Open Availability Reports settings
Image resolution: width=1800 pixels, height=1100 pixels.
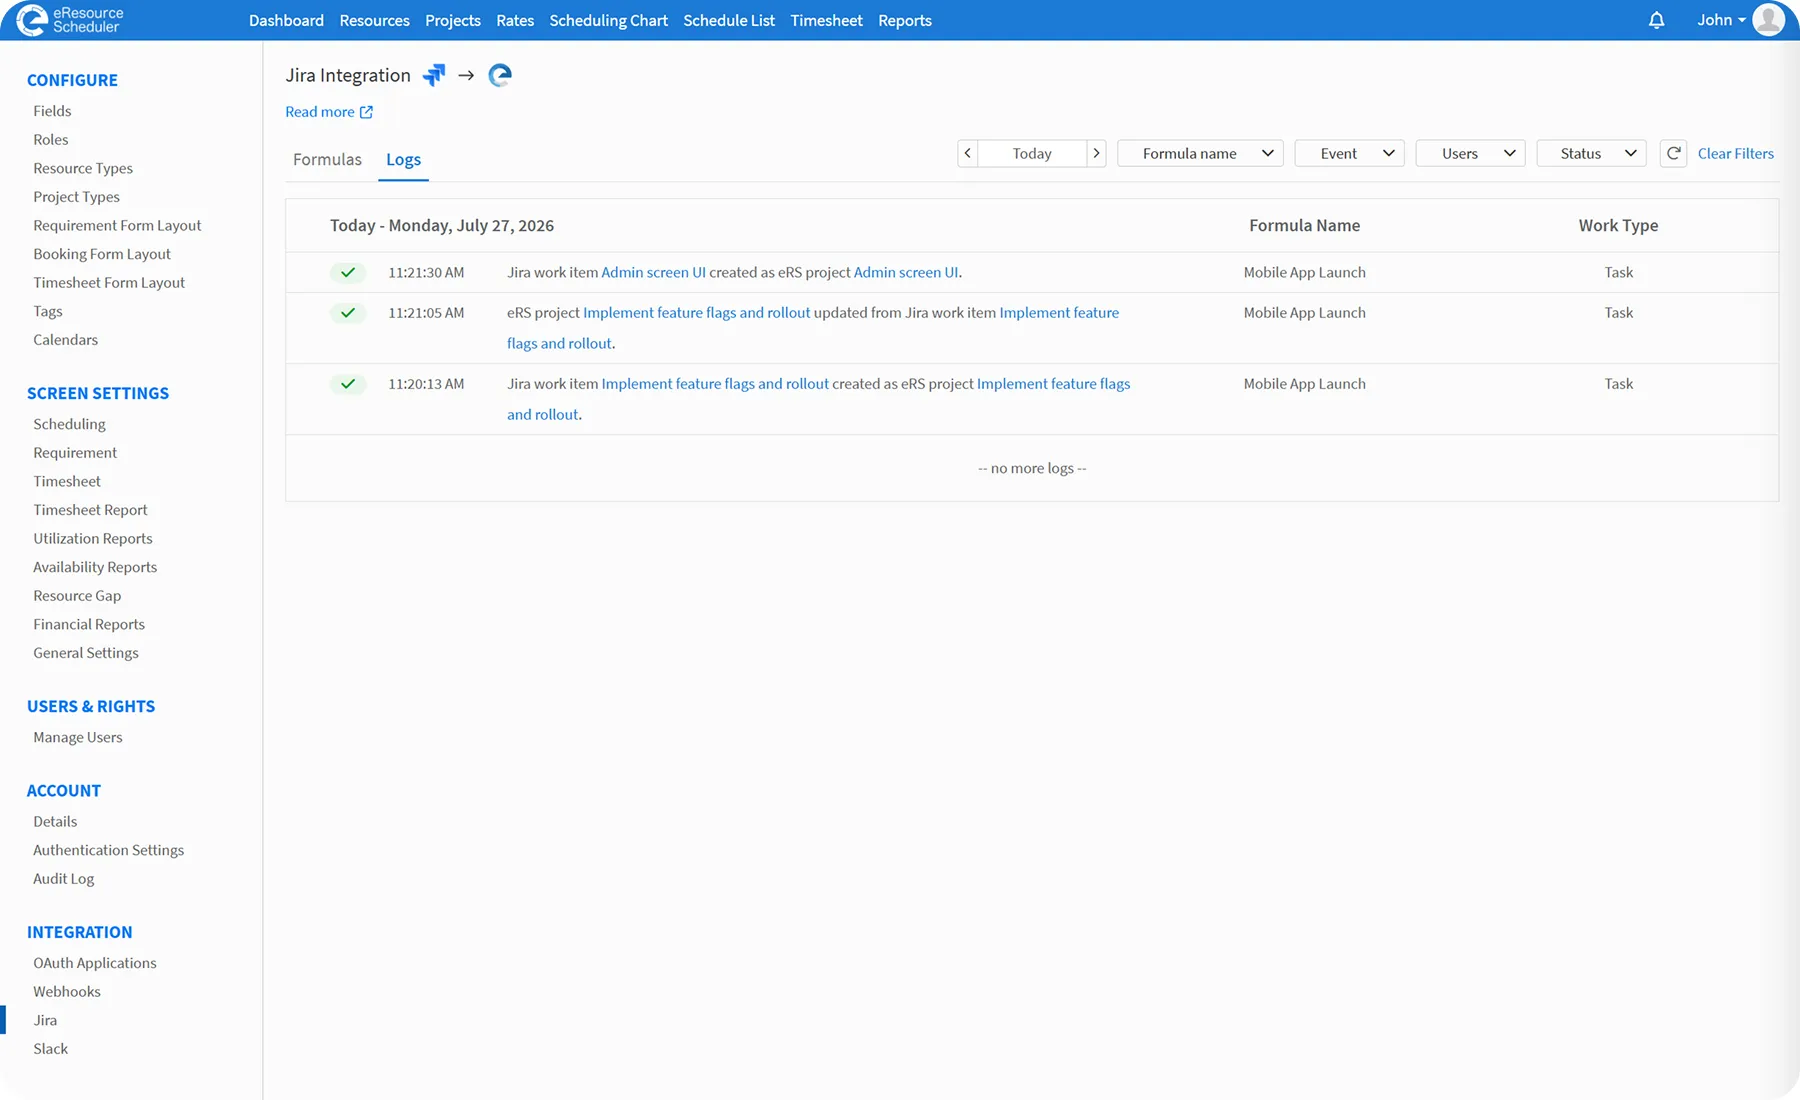pos(95,567)
